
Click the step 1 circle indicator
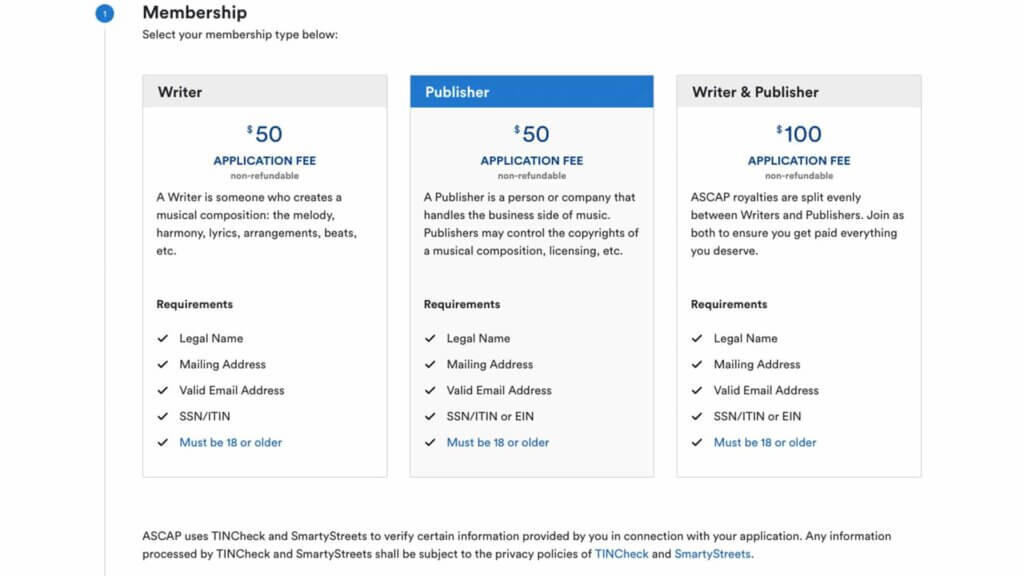click(106, 14)
